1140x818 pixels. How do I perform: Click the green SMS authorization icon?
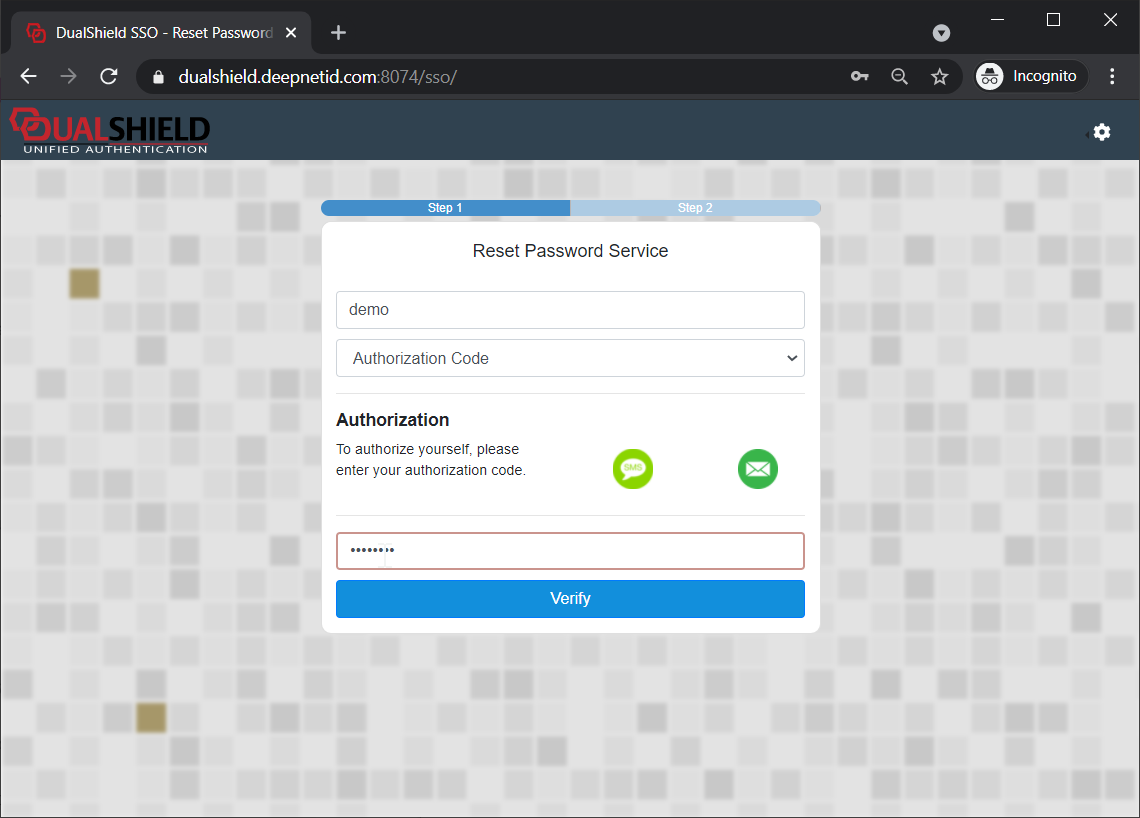coord(632,469)
